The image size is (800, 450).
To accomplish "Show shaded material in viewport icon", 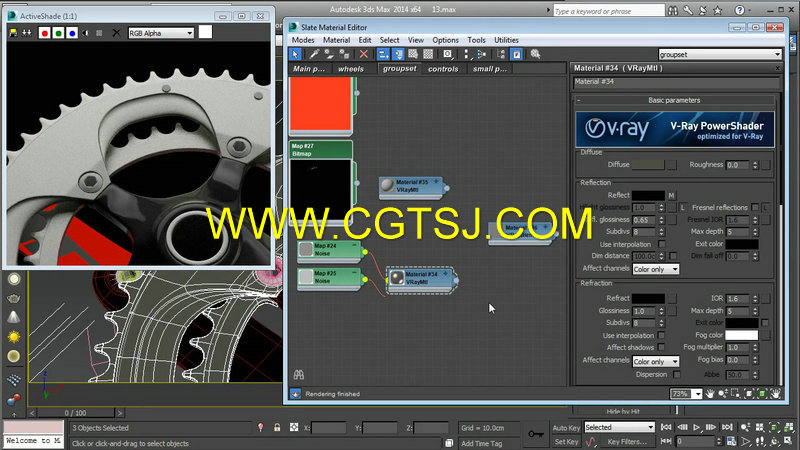I will pyautogui.click(x=413, y=54).
